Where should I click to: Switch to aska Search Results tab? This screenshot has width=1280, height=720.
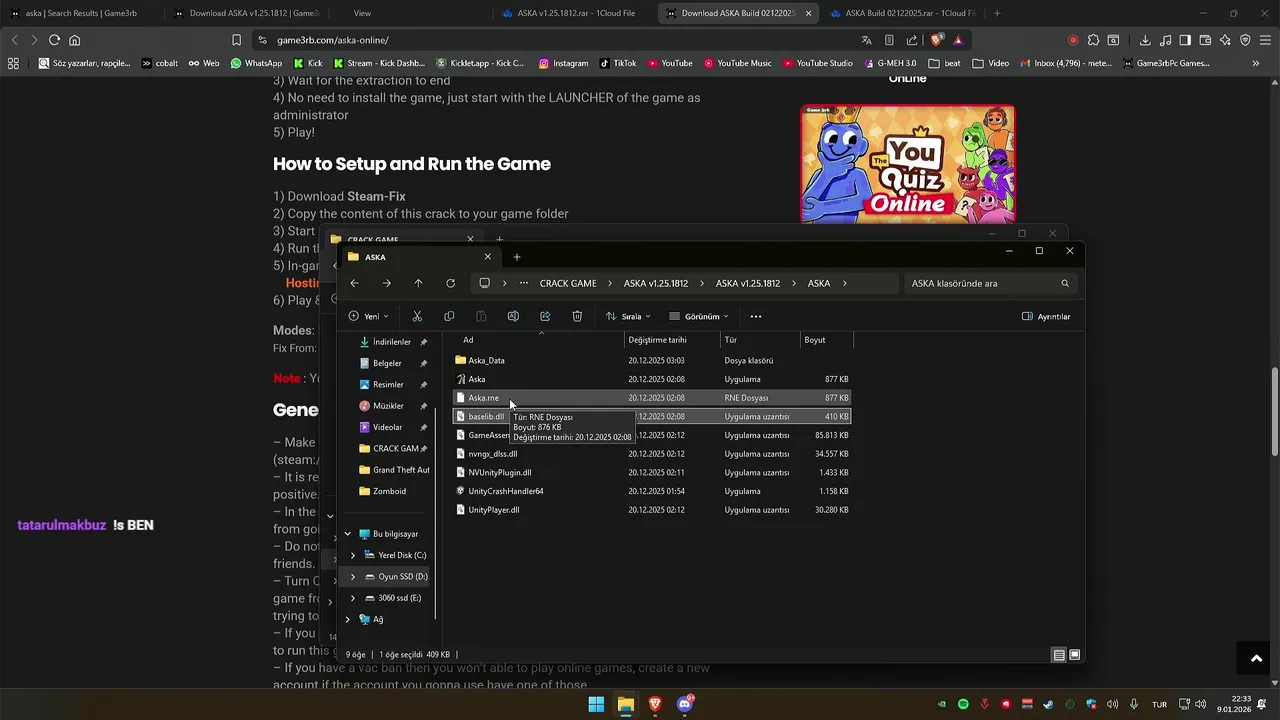point(82,13)
